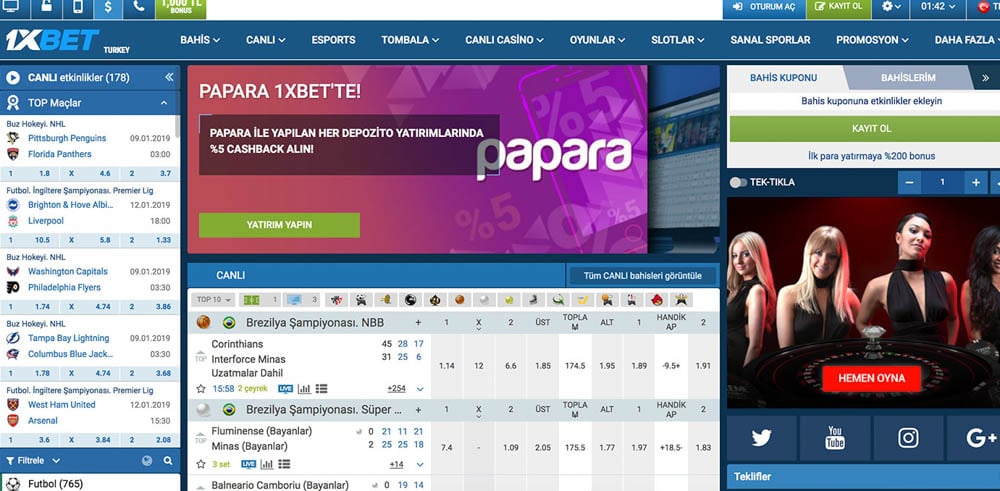Open the CANLI CASINO dropdown menu
The width and height of the screenshot is (1000, 491).
point(504,40)
